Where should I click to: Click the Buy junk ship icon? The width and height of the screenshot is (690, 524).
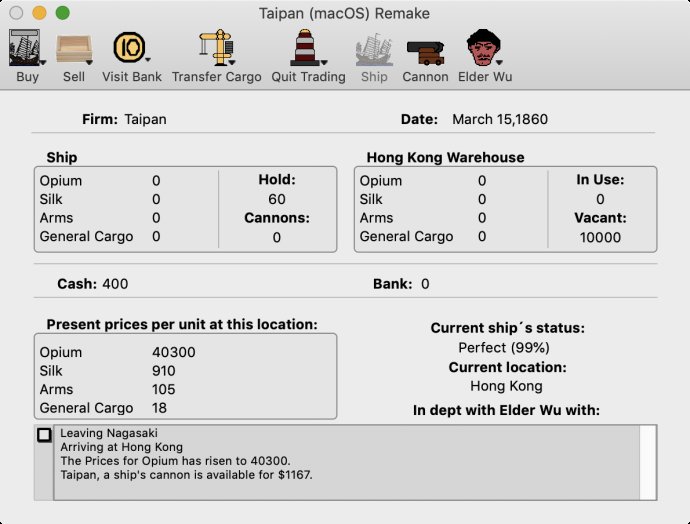[x=24, y=48]
